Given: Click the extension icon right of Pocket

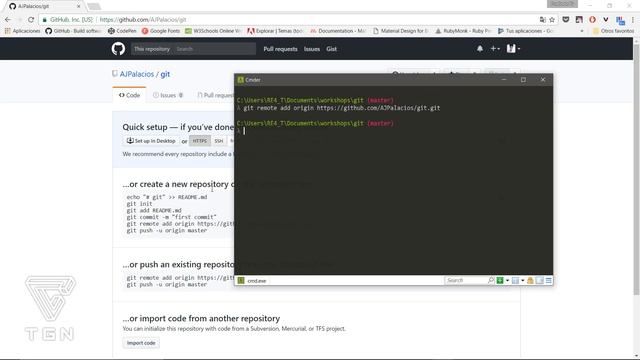Looking at the screenshot, I should (579, 20).
